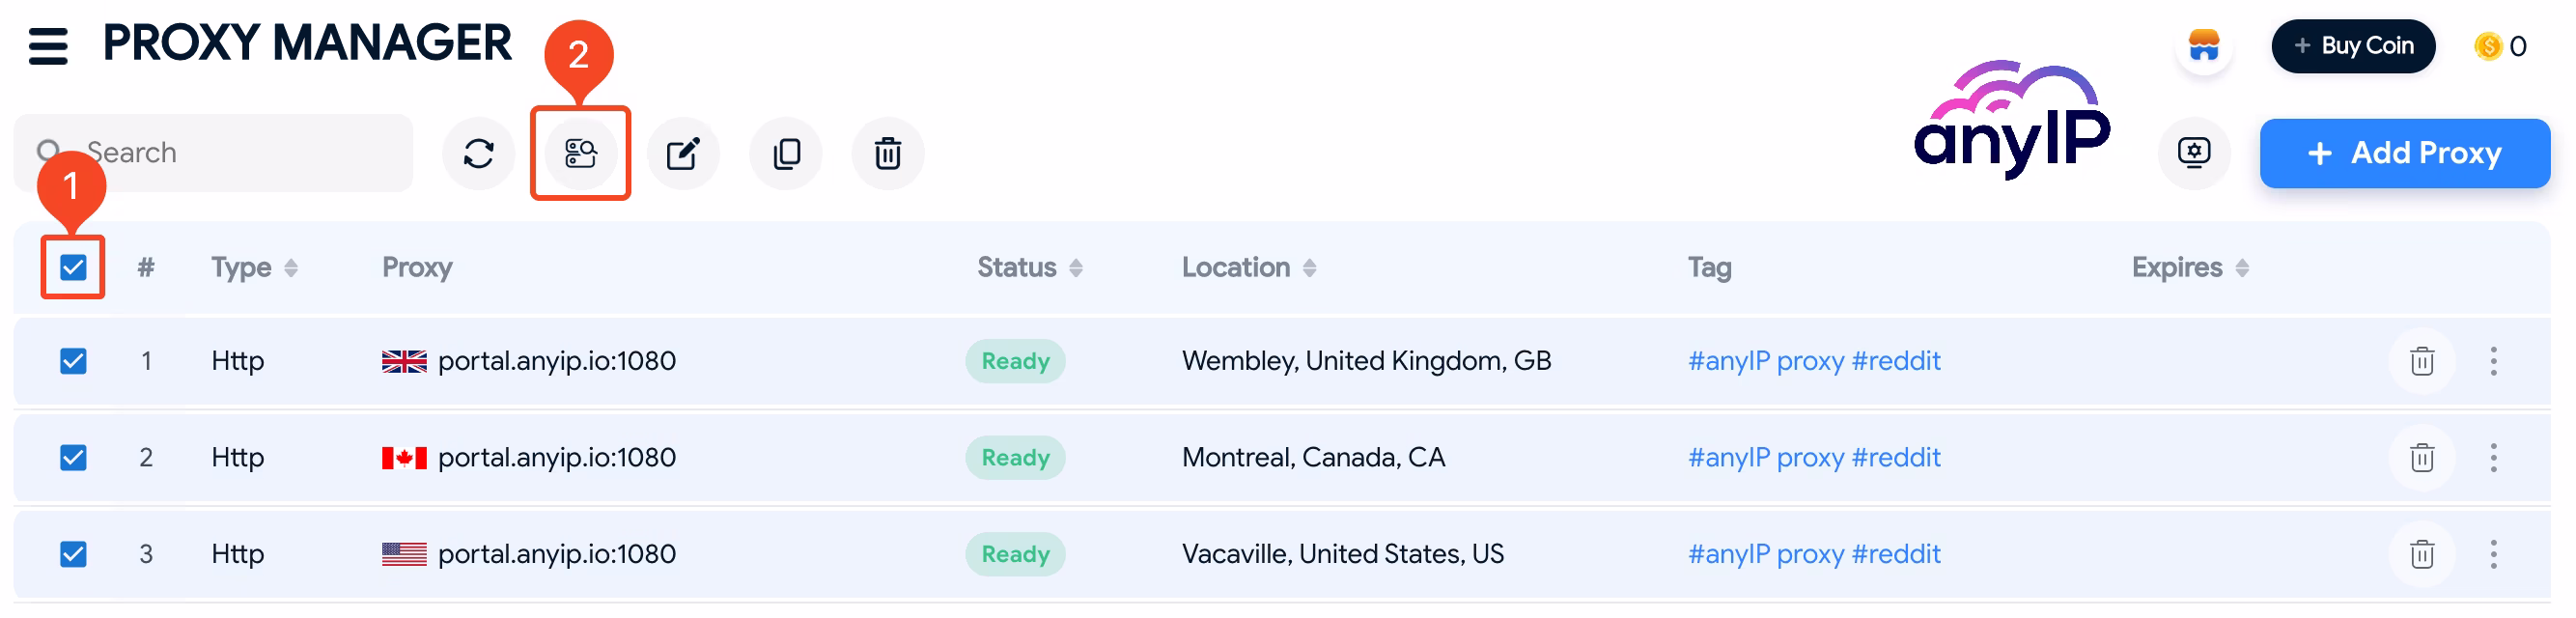Viewport: 2576px width, 618px height.
Task: Select the edit proxy icon
Action: (x=684, y=153)
